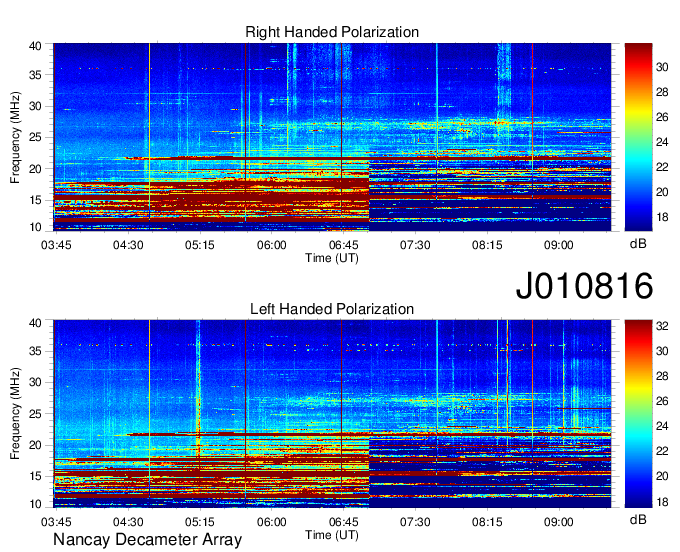Click "Time (UT)" label under Right Handed plot

point(332,258)
